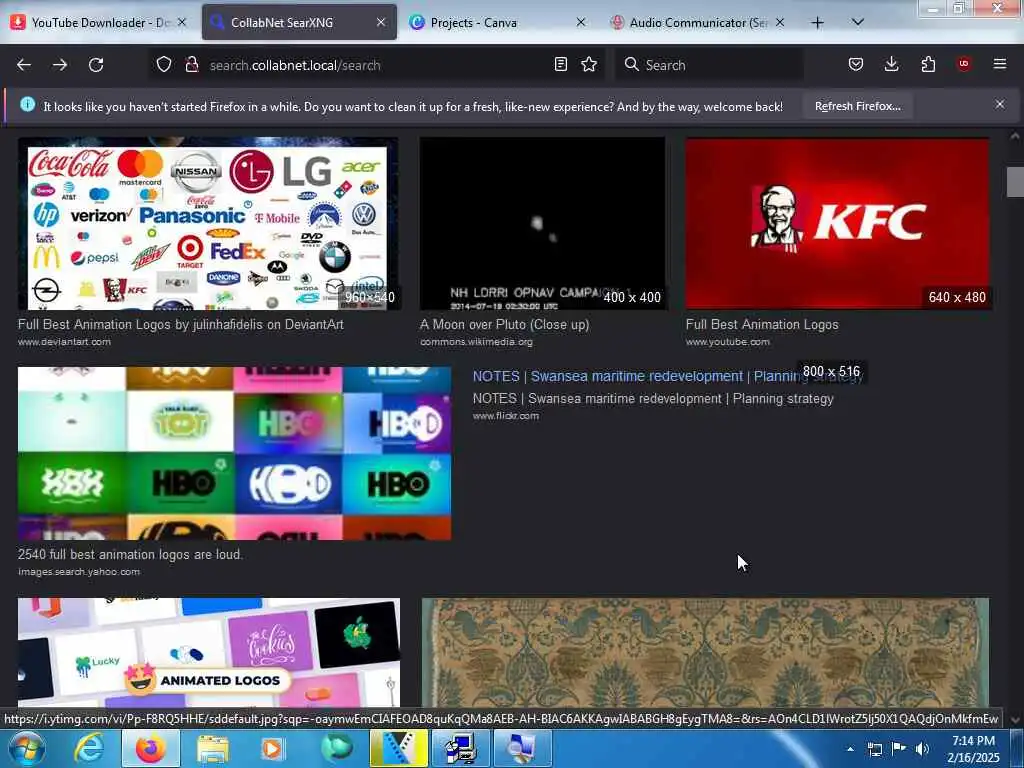Open the Action Center flag icon
Image resolution: width=1024 pixels, height=768 pixels.
(x=899, y=749)
